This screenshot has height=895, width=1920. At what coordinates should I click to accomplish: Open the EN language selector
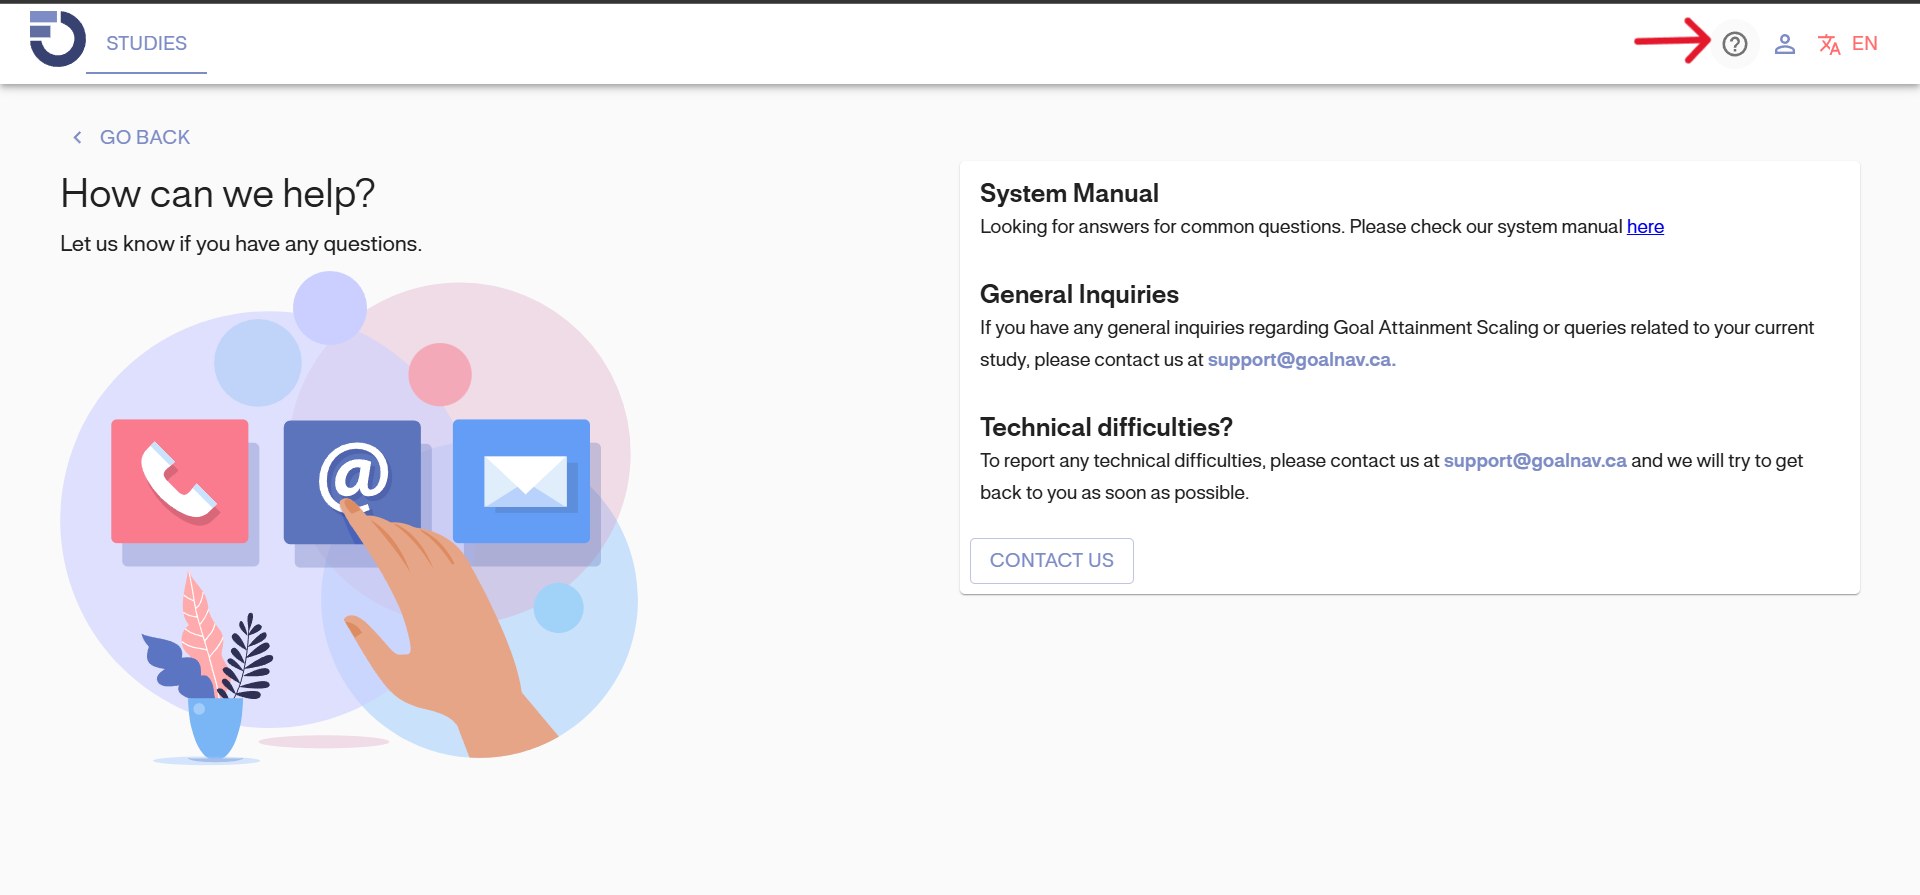(x=1864, y=44)
